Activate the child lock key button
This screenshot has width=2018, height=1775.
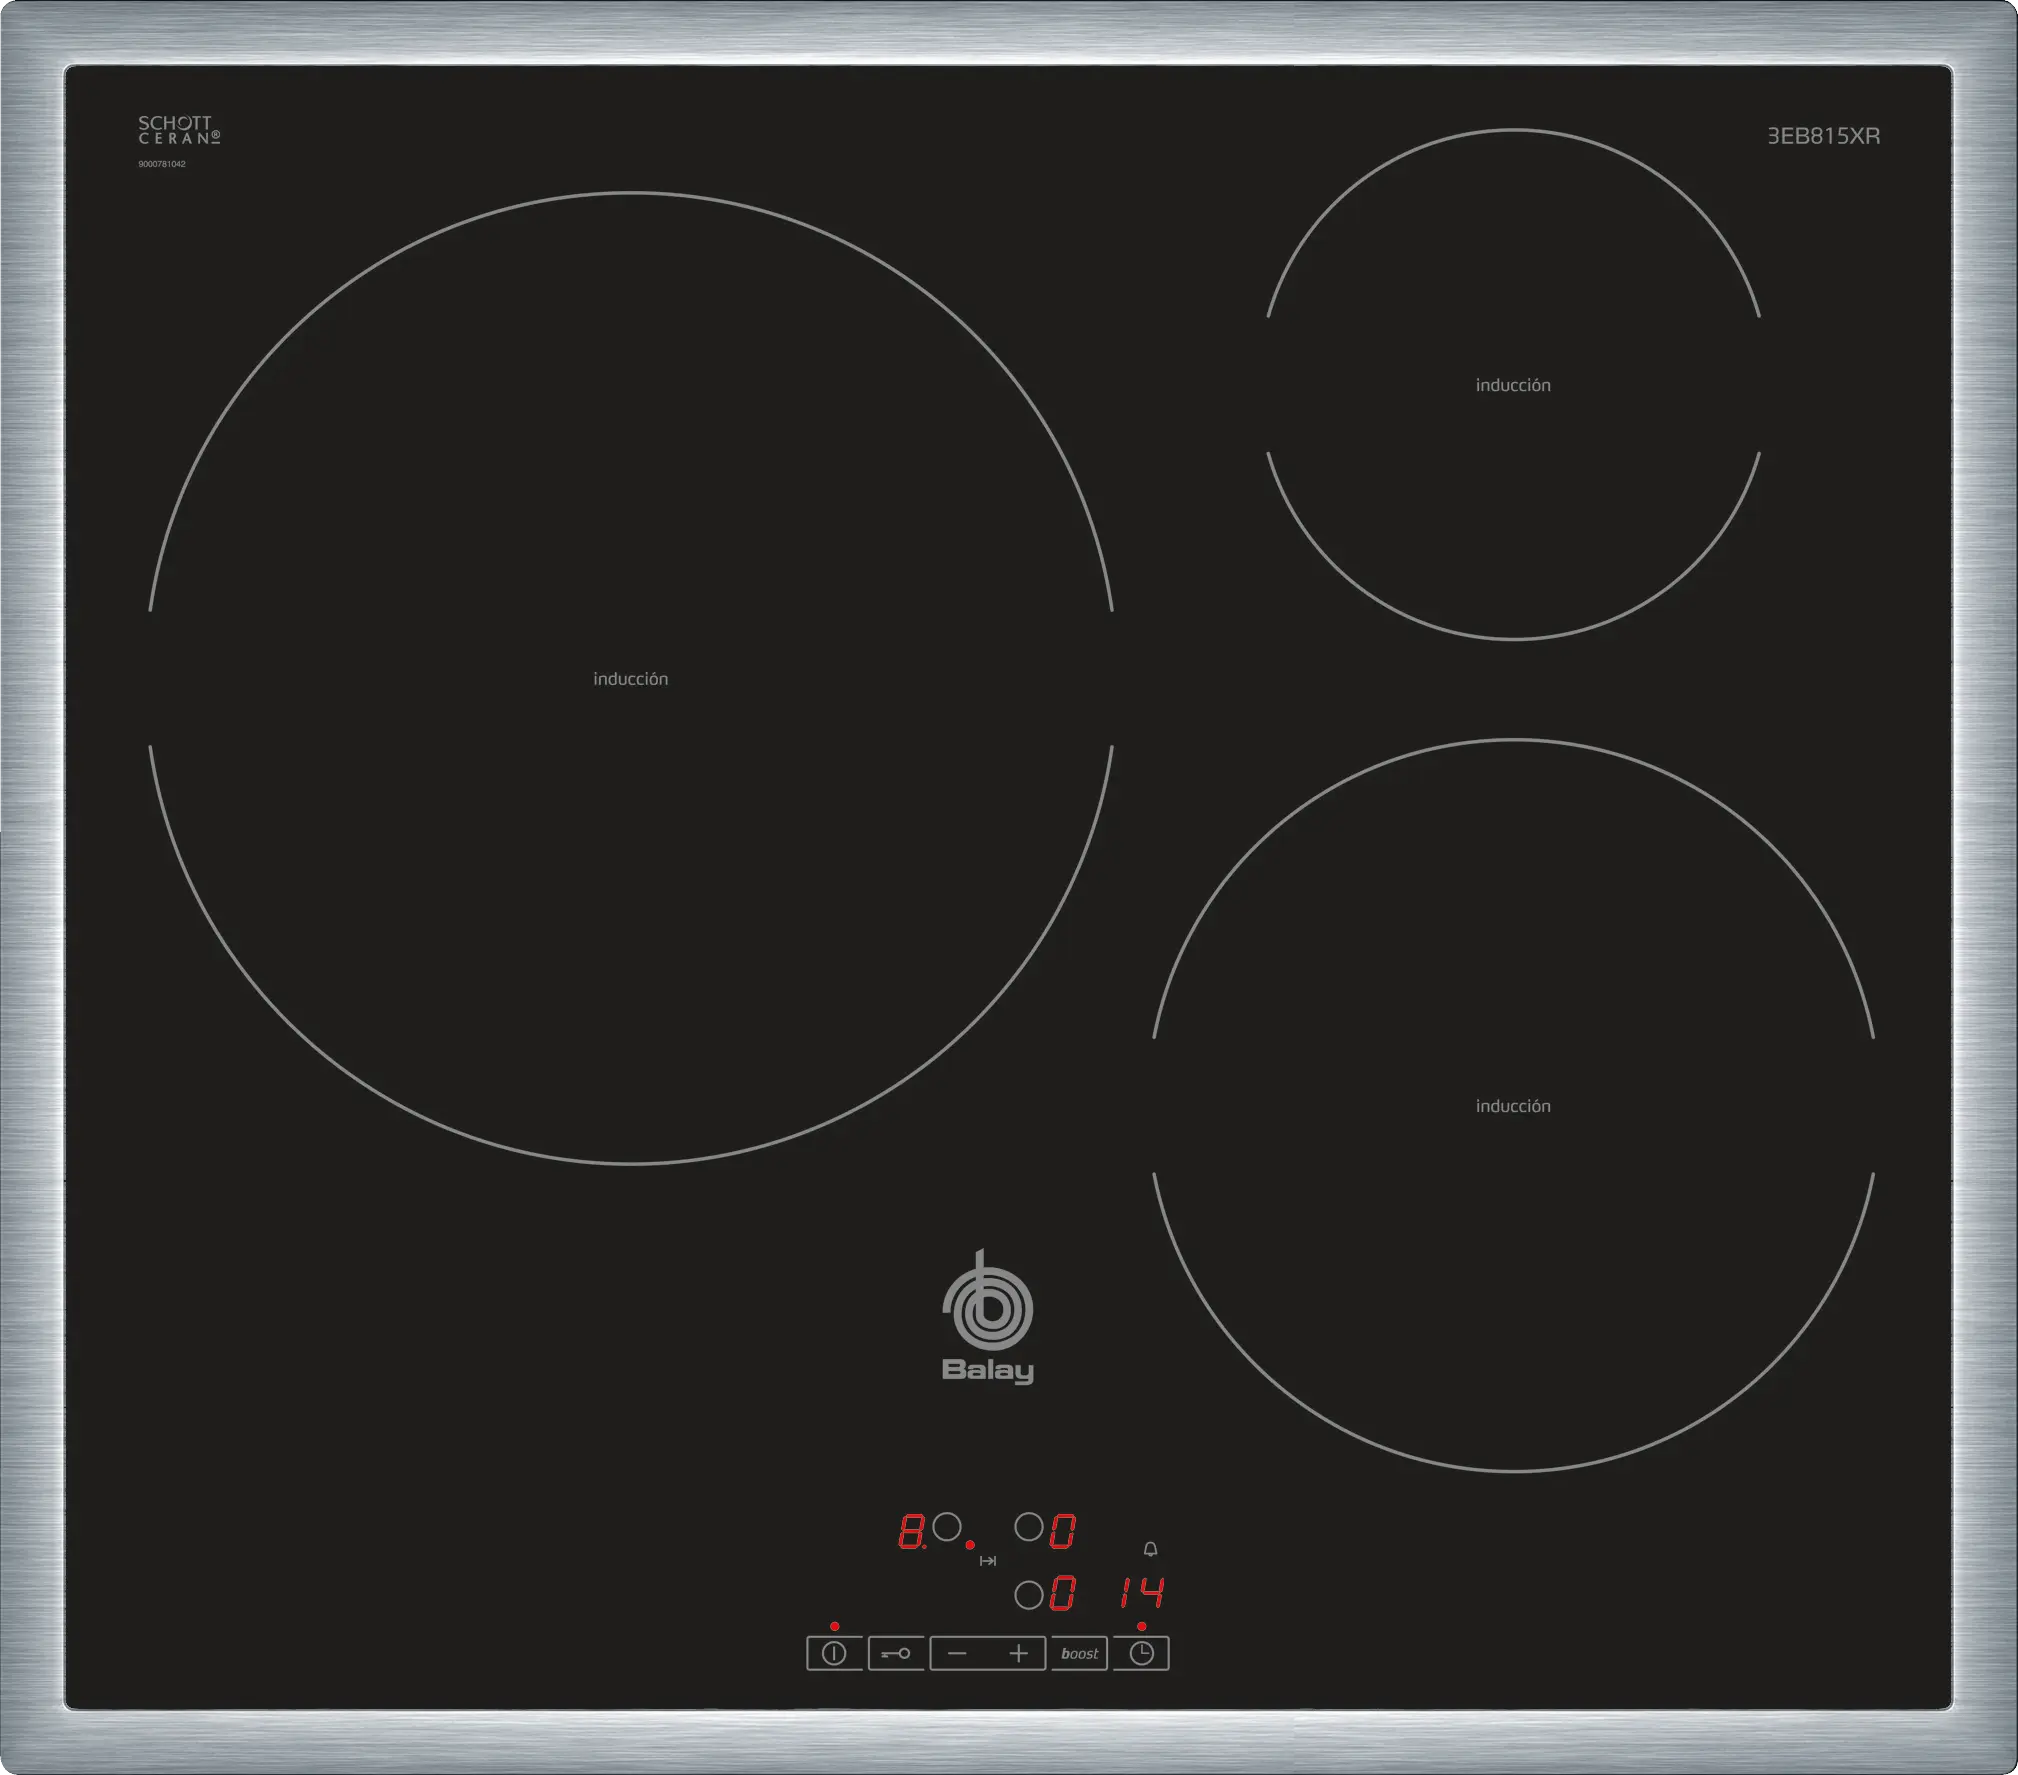[896, 1653]
